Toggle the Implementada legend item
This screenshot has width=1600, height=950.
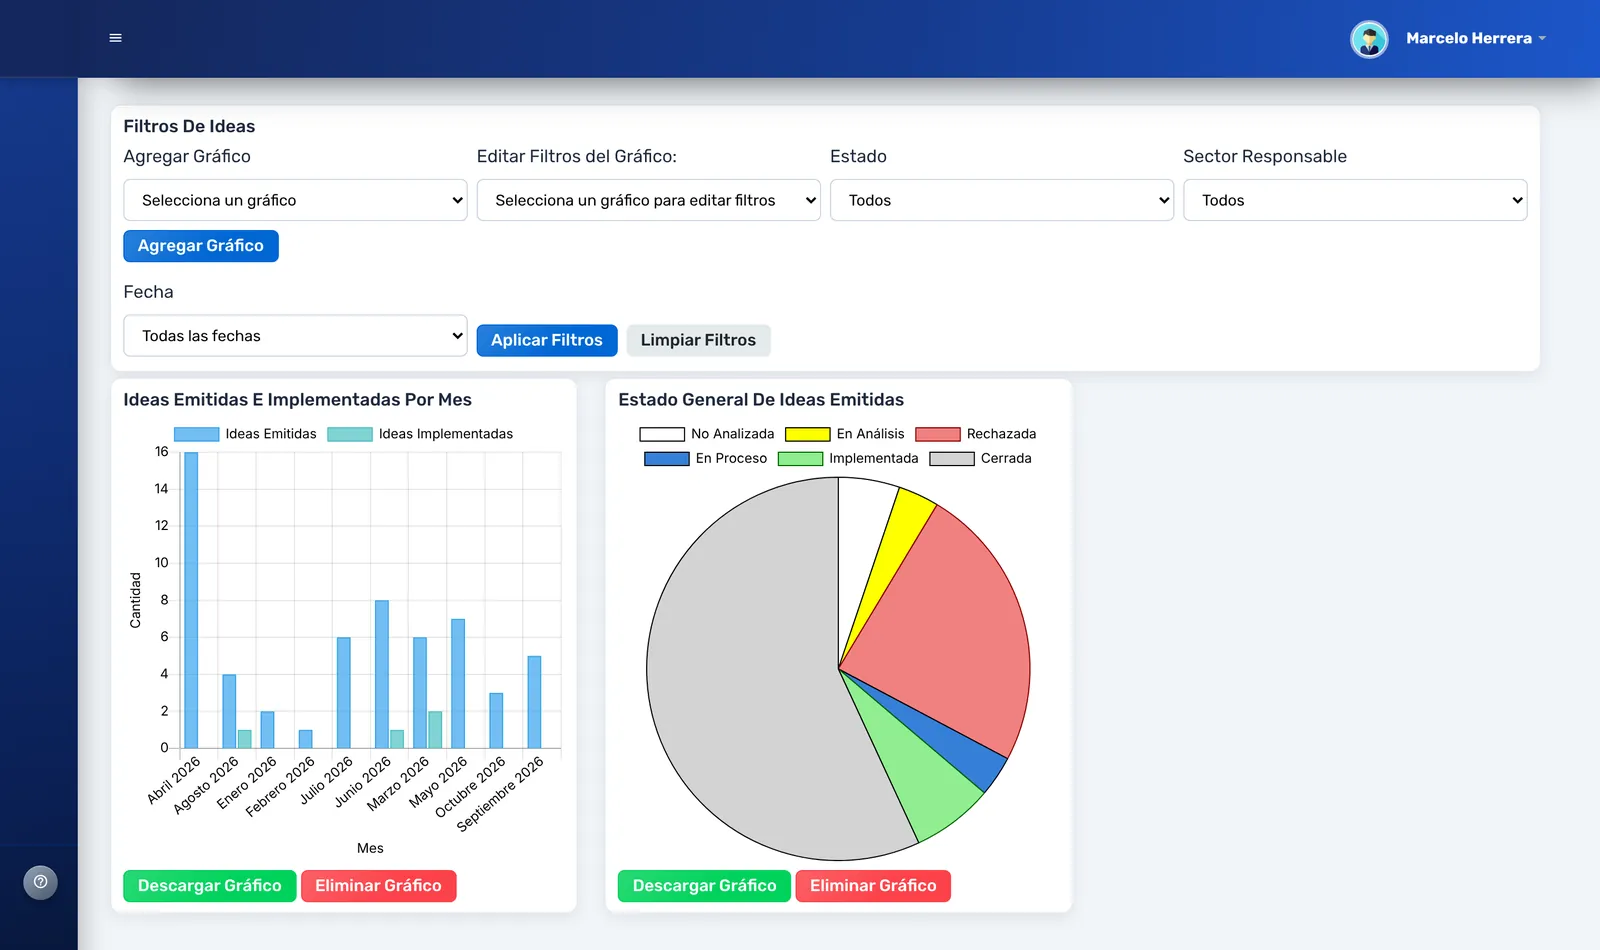(848, 458)
